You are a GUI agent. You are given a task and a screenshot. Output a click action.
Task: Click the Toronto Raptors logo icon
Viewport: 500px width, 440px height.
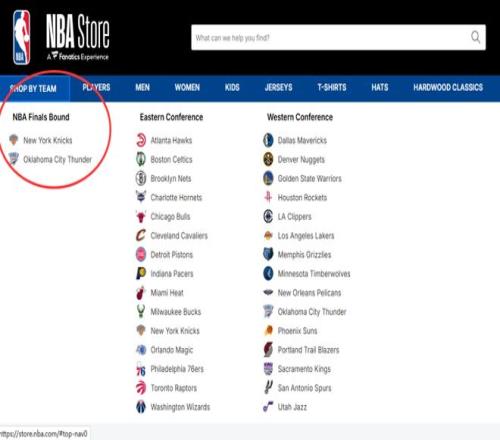(x=141, y=388)
